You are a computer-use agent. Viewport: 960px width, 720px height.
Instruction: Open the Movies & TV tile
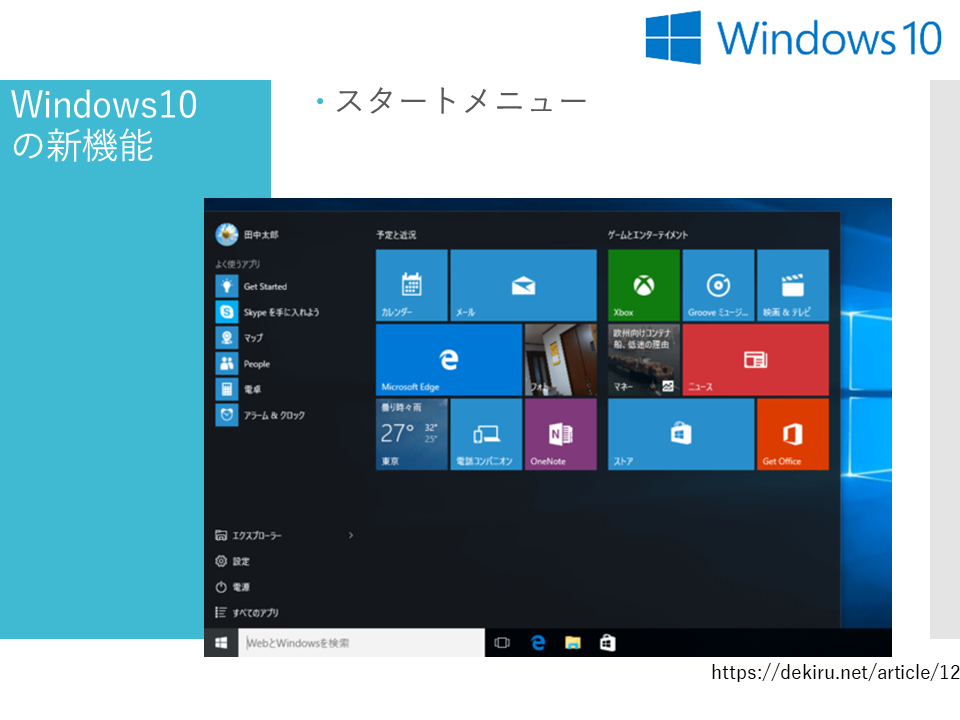[x=793, y=285]
